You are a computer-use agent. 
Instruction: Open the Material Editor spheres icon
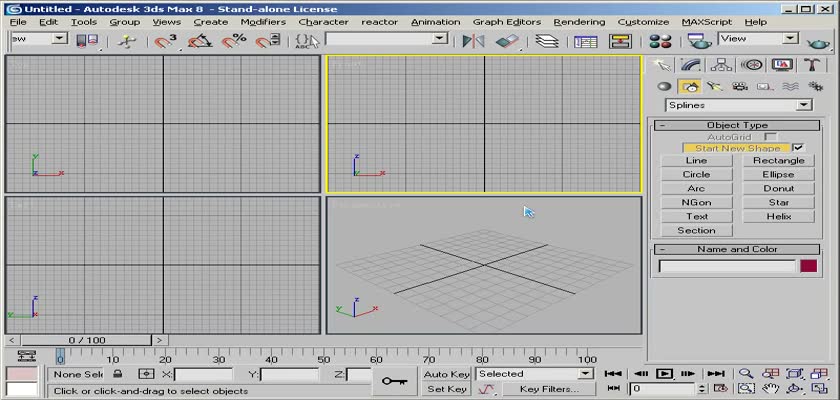tap(660, 41)
